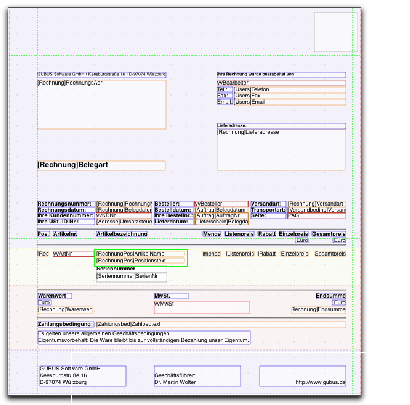The image size is (410, 405).
Task: Select the large invoice address field at top left
Action: [102, 104]
